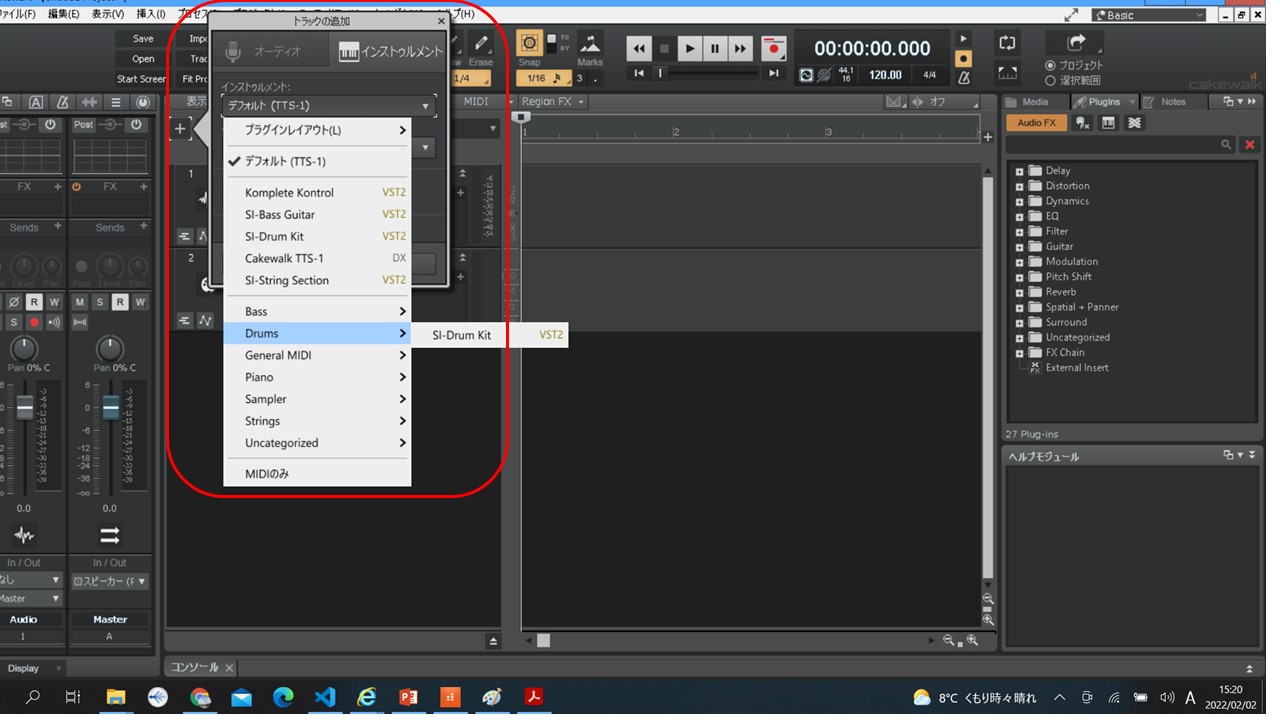Viewport: 1280px width, 720px height.
Task: Toggle the Snap grid icon
Action: click(530, 43)
